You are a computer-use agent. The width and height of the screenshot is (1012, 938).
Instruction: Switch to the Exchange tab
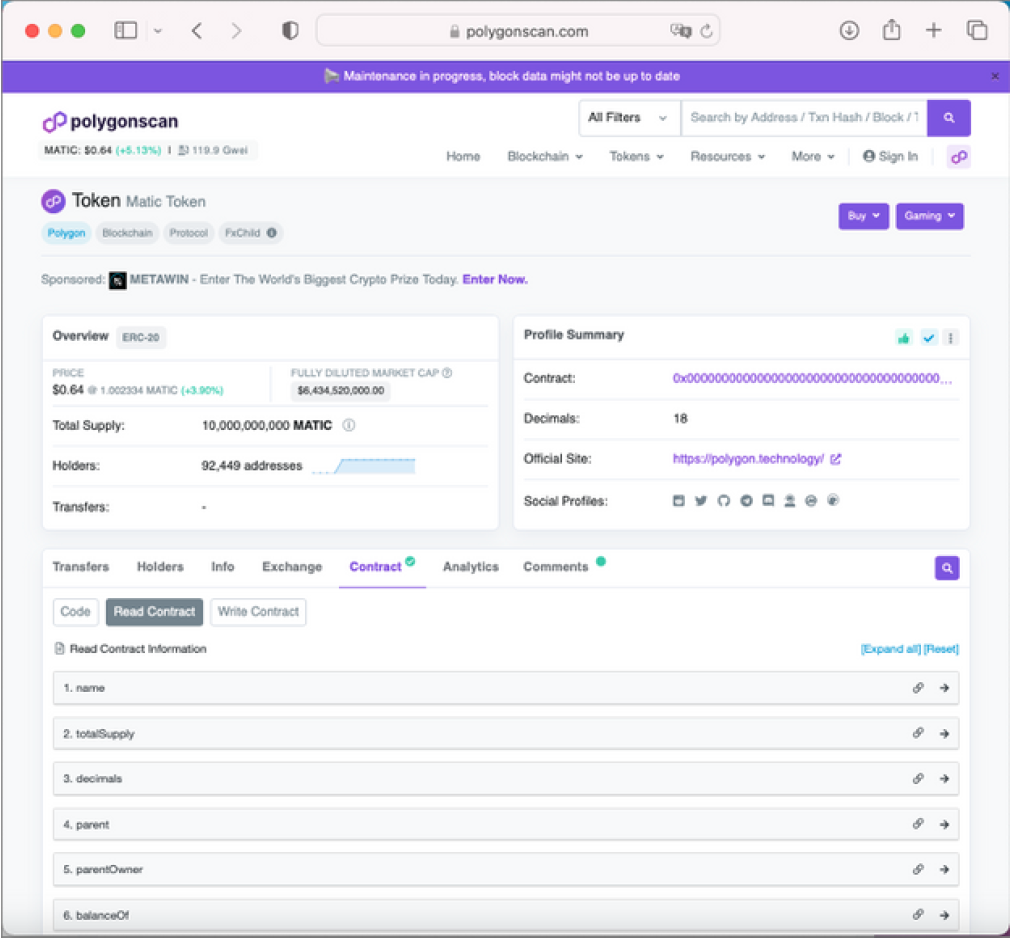[x=292, y=567]
